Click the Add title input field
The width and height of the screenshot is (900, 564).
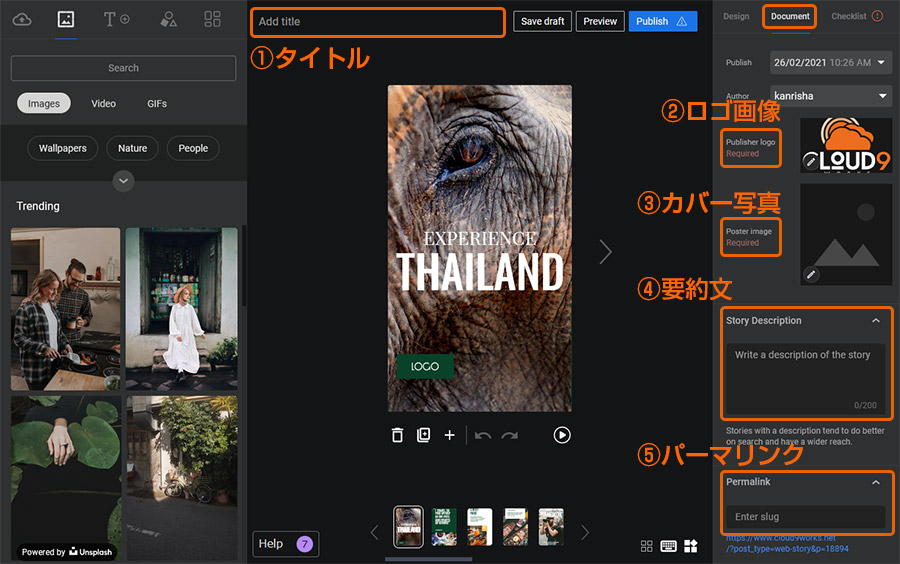(x=377, y=22)
